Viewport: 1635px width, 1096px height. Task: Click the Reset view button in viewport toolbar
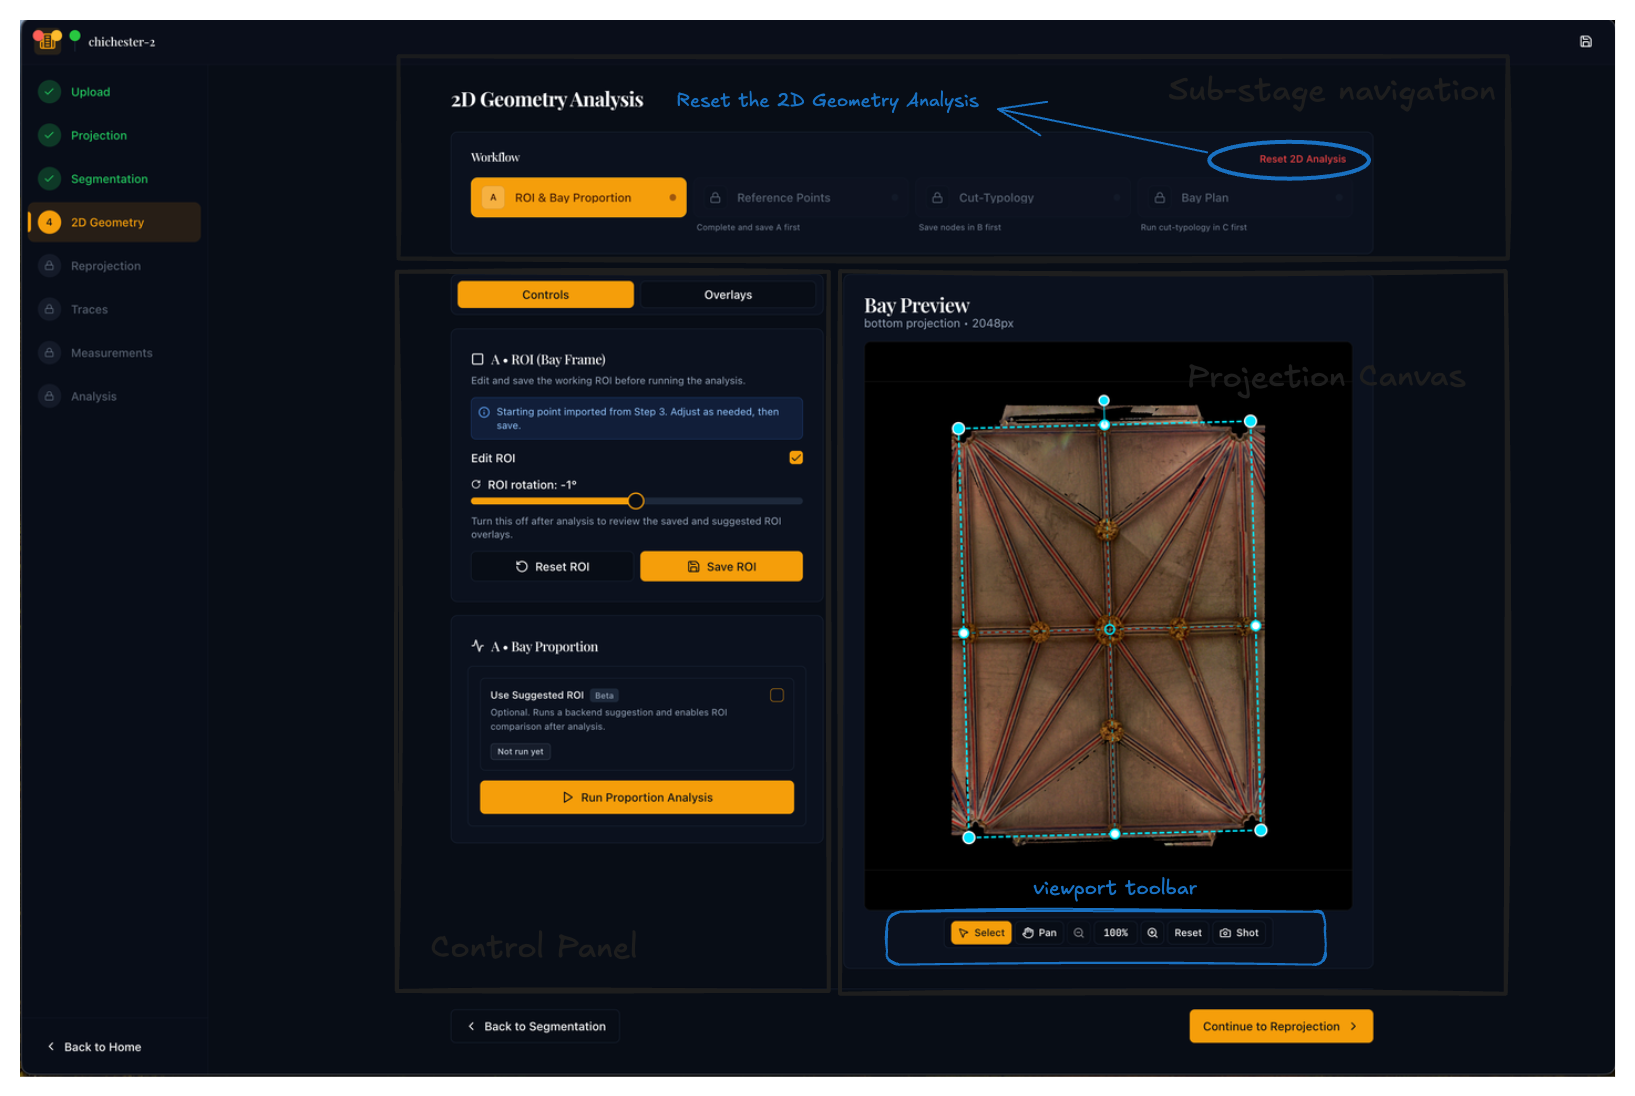(1187, 933)
